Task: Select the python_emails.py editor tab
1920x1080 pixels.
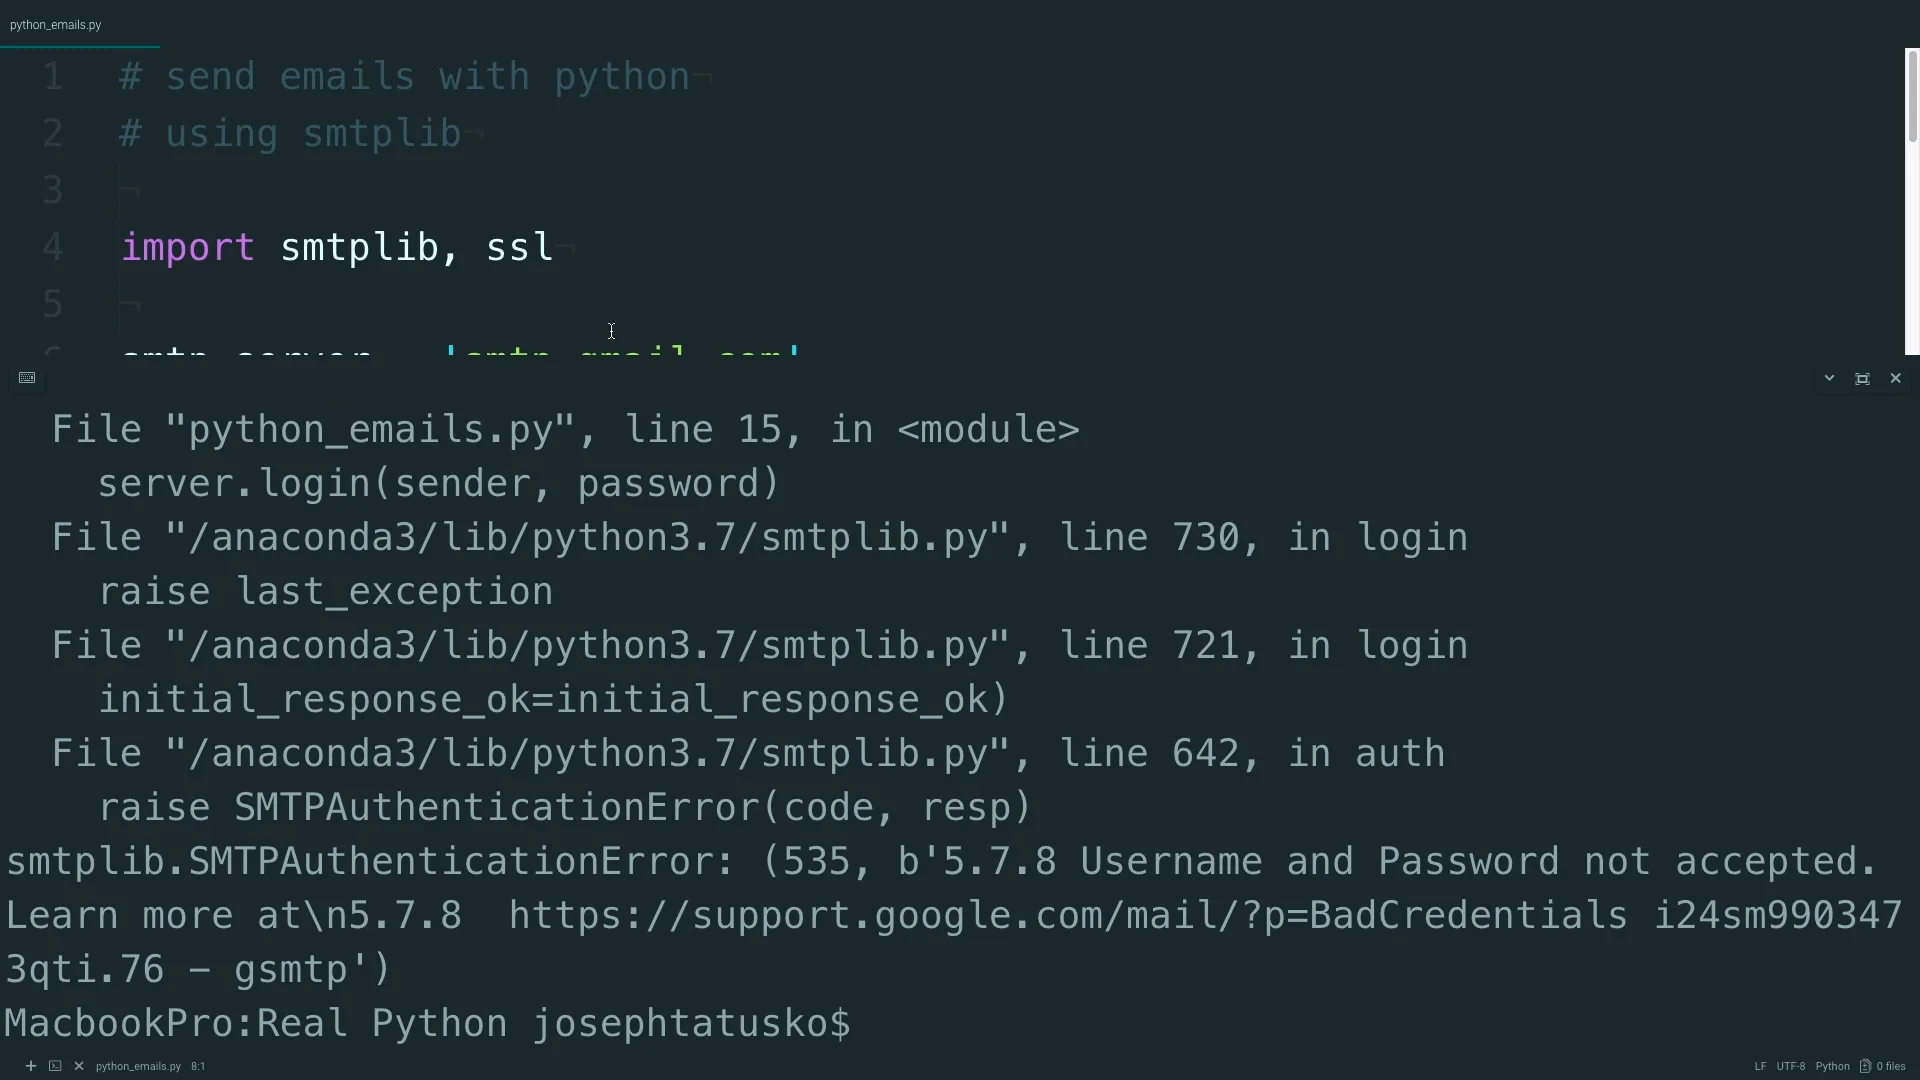Action: (x=56, y=25)
